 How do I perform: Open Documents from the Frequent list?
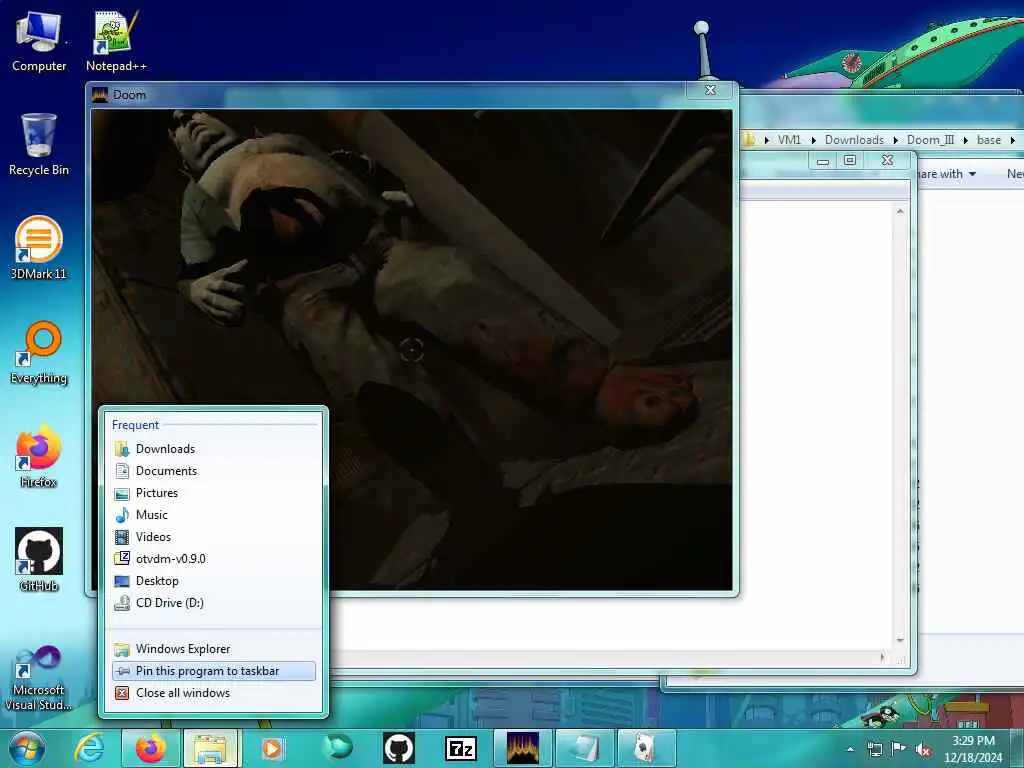click(x=214, y=471)
